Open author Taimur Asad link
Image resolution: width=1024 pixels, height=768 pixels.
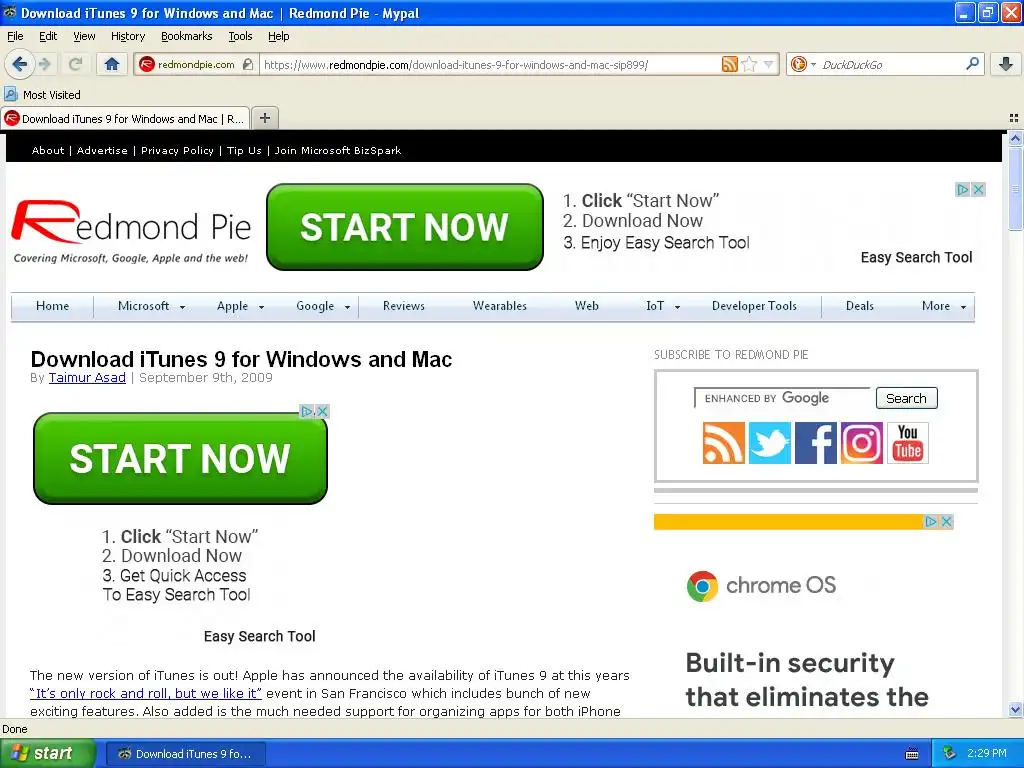click(87, 377)
